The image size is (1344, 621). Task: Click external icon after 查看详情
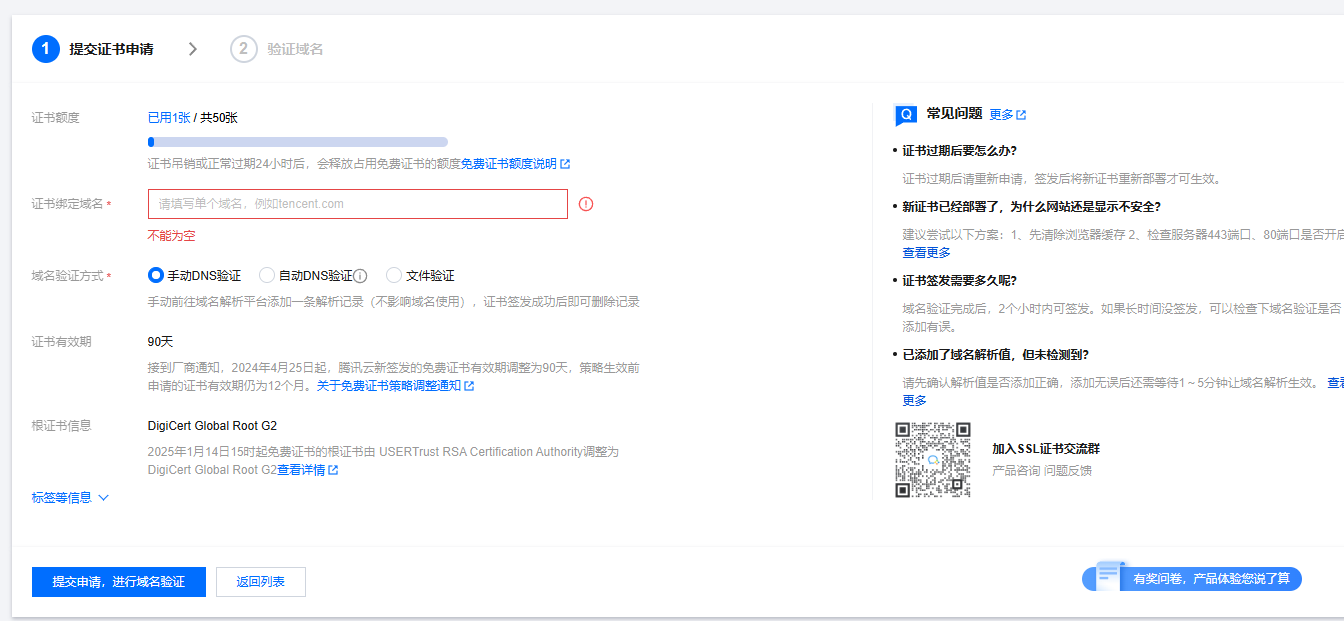333,470
